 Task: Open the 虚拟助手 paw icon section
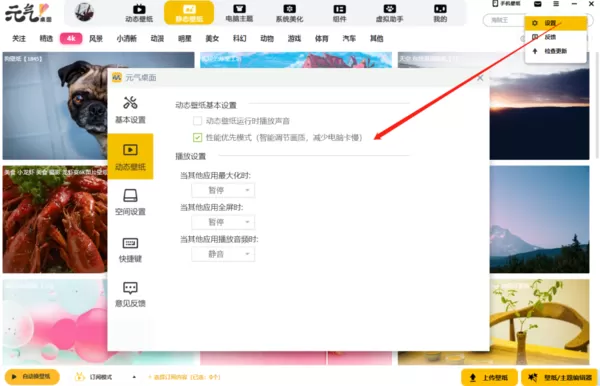pyautogui.click(x=390, y=13)
